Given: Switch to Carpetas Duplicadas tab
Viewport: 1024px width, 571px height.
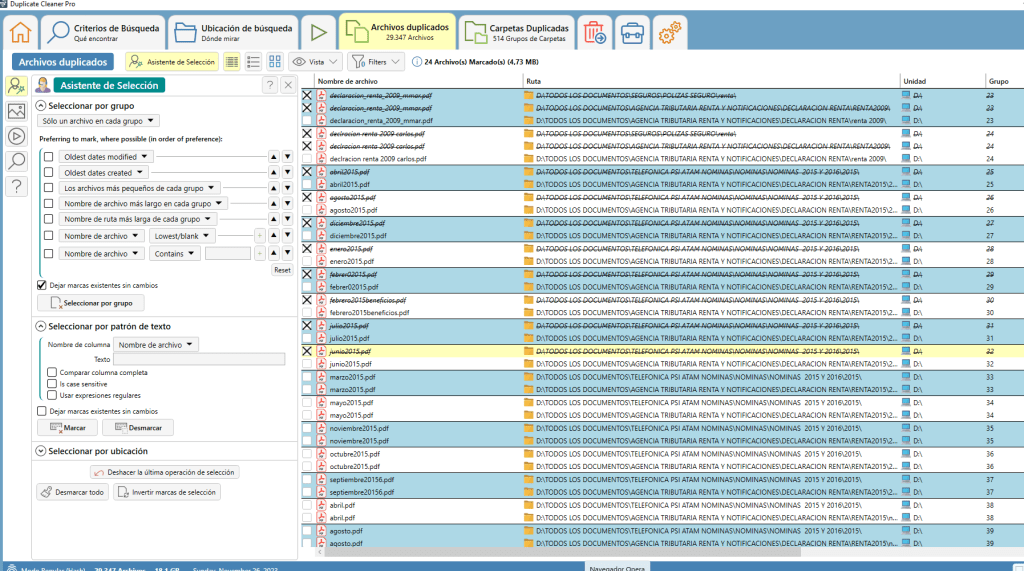Looking at the screenshot, I should tap(518, 33).
